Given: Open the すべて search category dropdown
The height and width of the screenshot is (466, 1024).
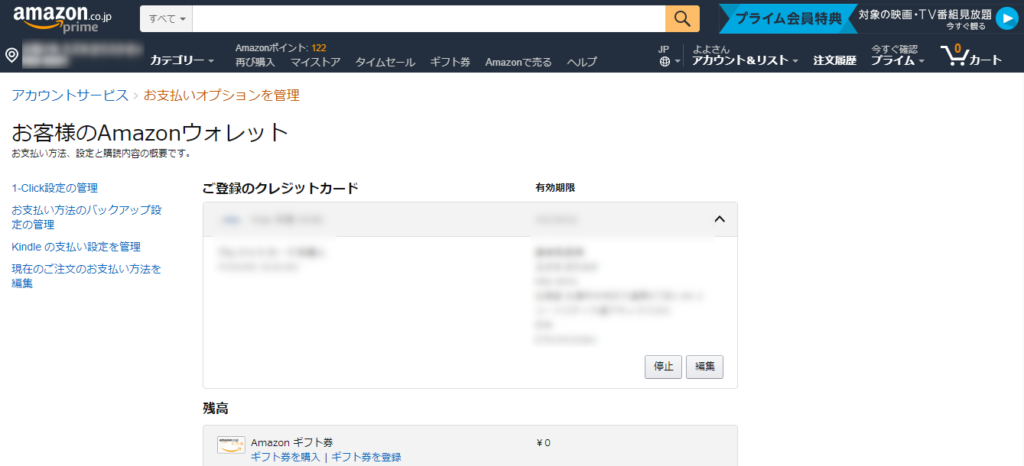Looking at the screenshot, I should pos(167,19).
